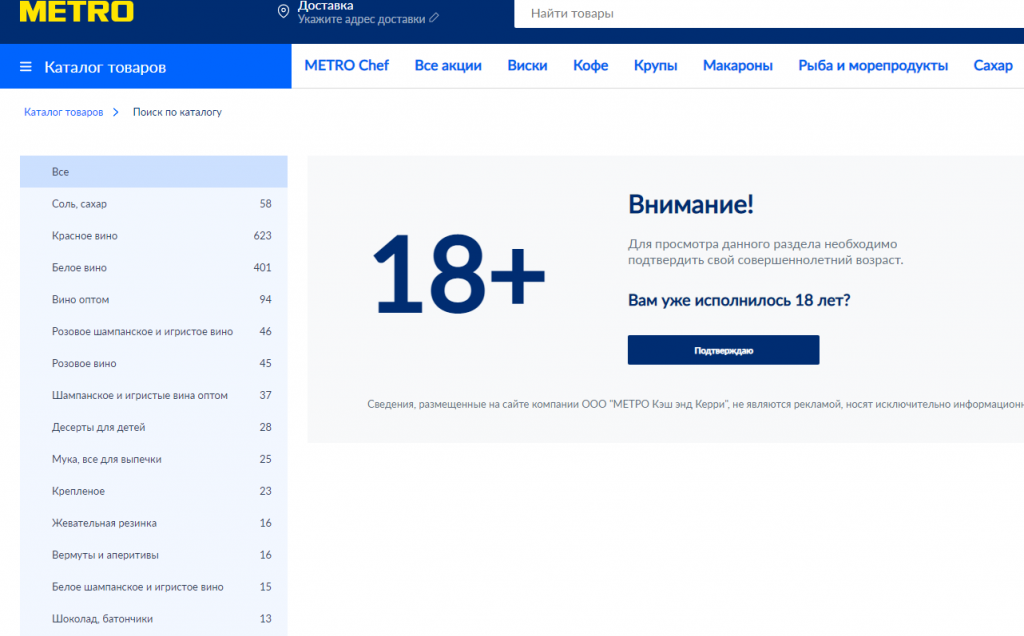Navigate to Рыба и морепродукты
The image size is (1024, 636).
[x=873, y=66]
